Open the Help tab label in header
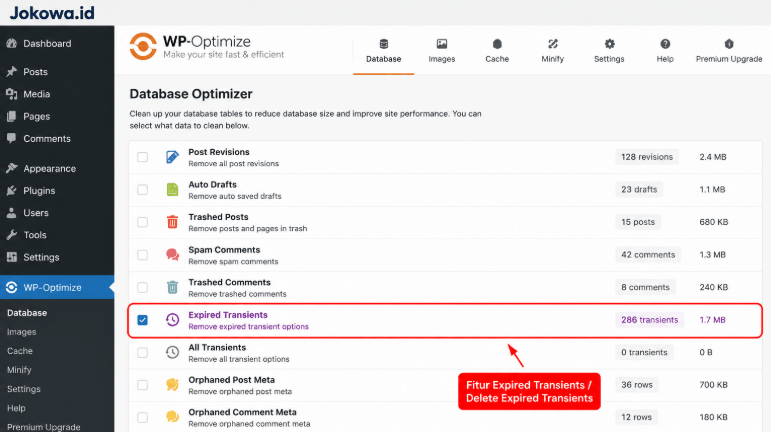The image size is (771, 432). [x=665, y=59]
